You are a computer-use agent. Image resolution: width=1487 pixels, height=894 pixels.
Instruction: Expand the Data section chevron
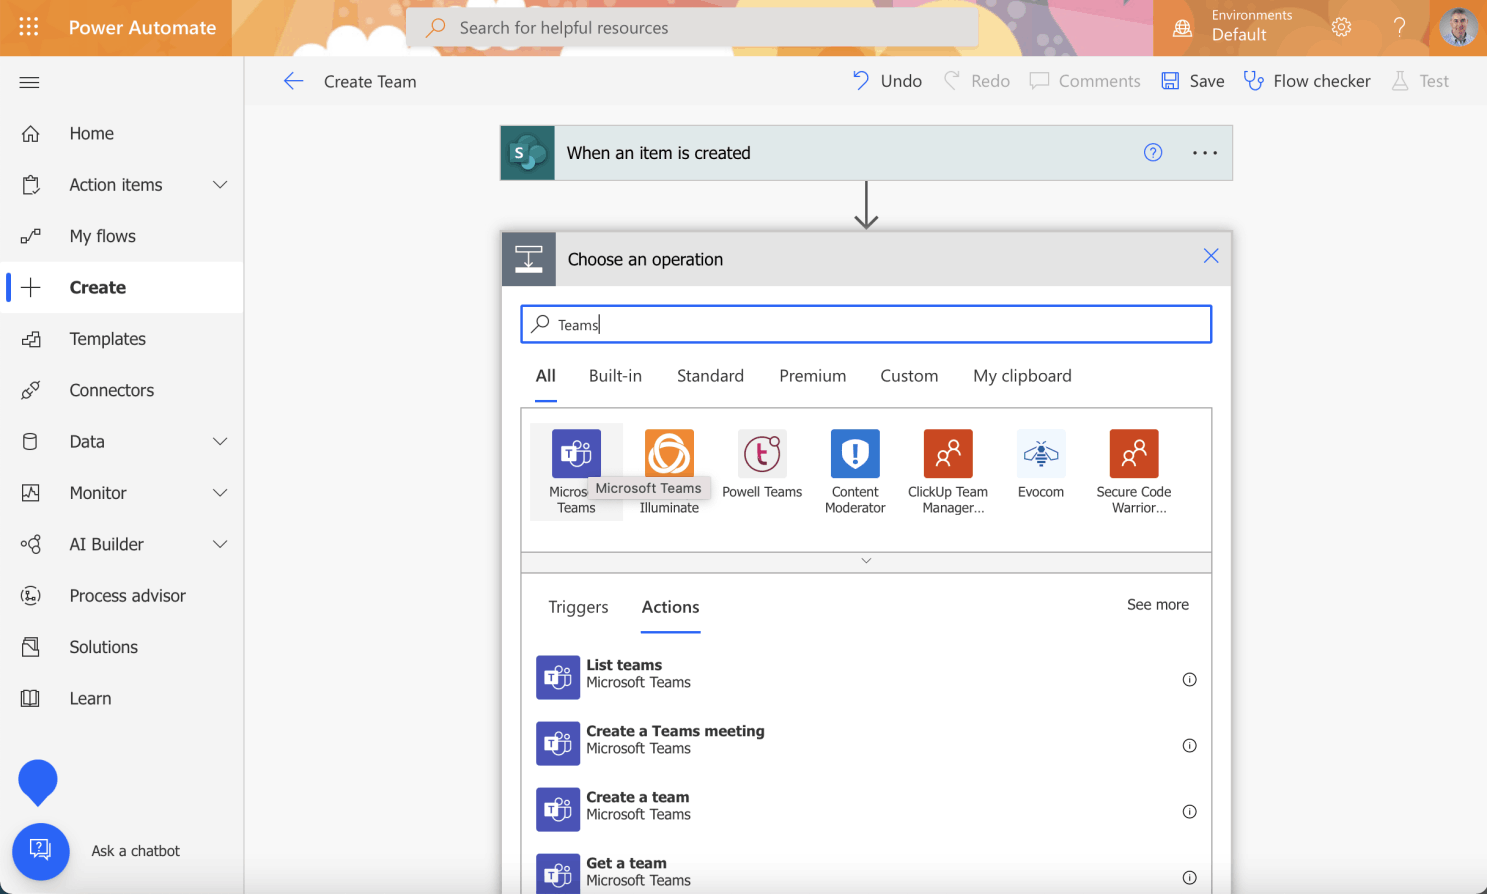pos(220,442)
